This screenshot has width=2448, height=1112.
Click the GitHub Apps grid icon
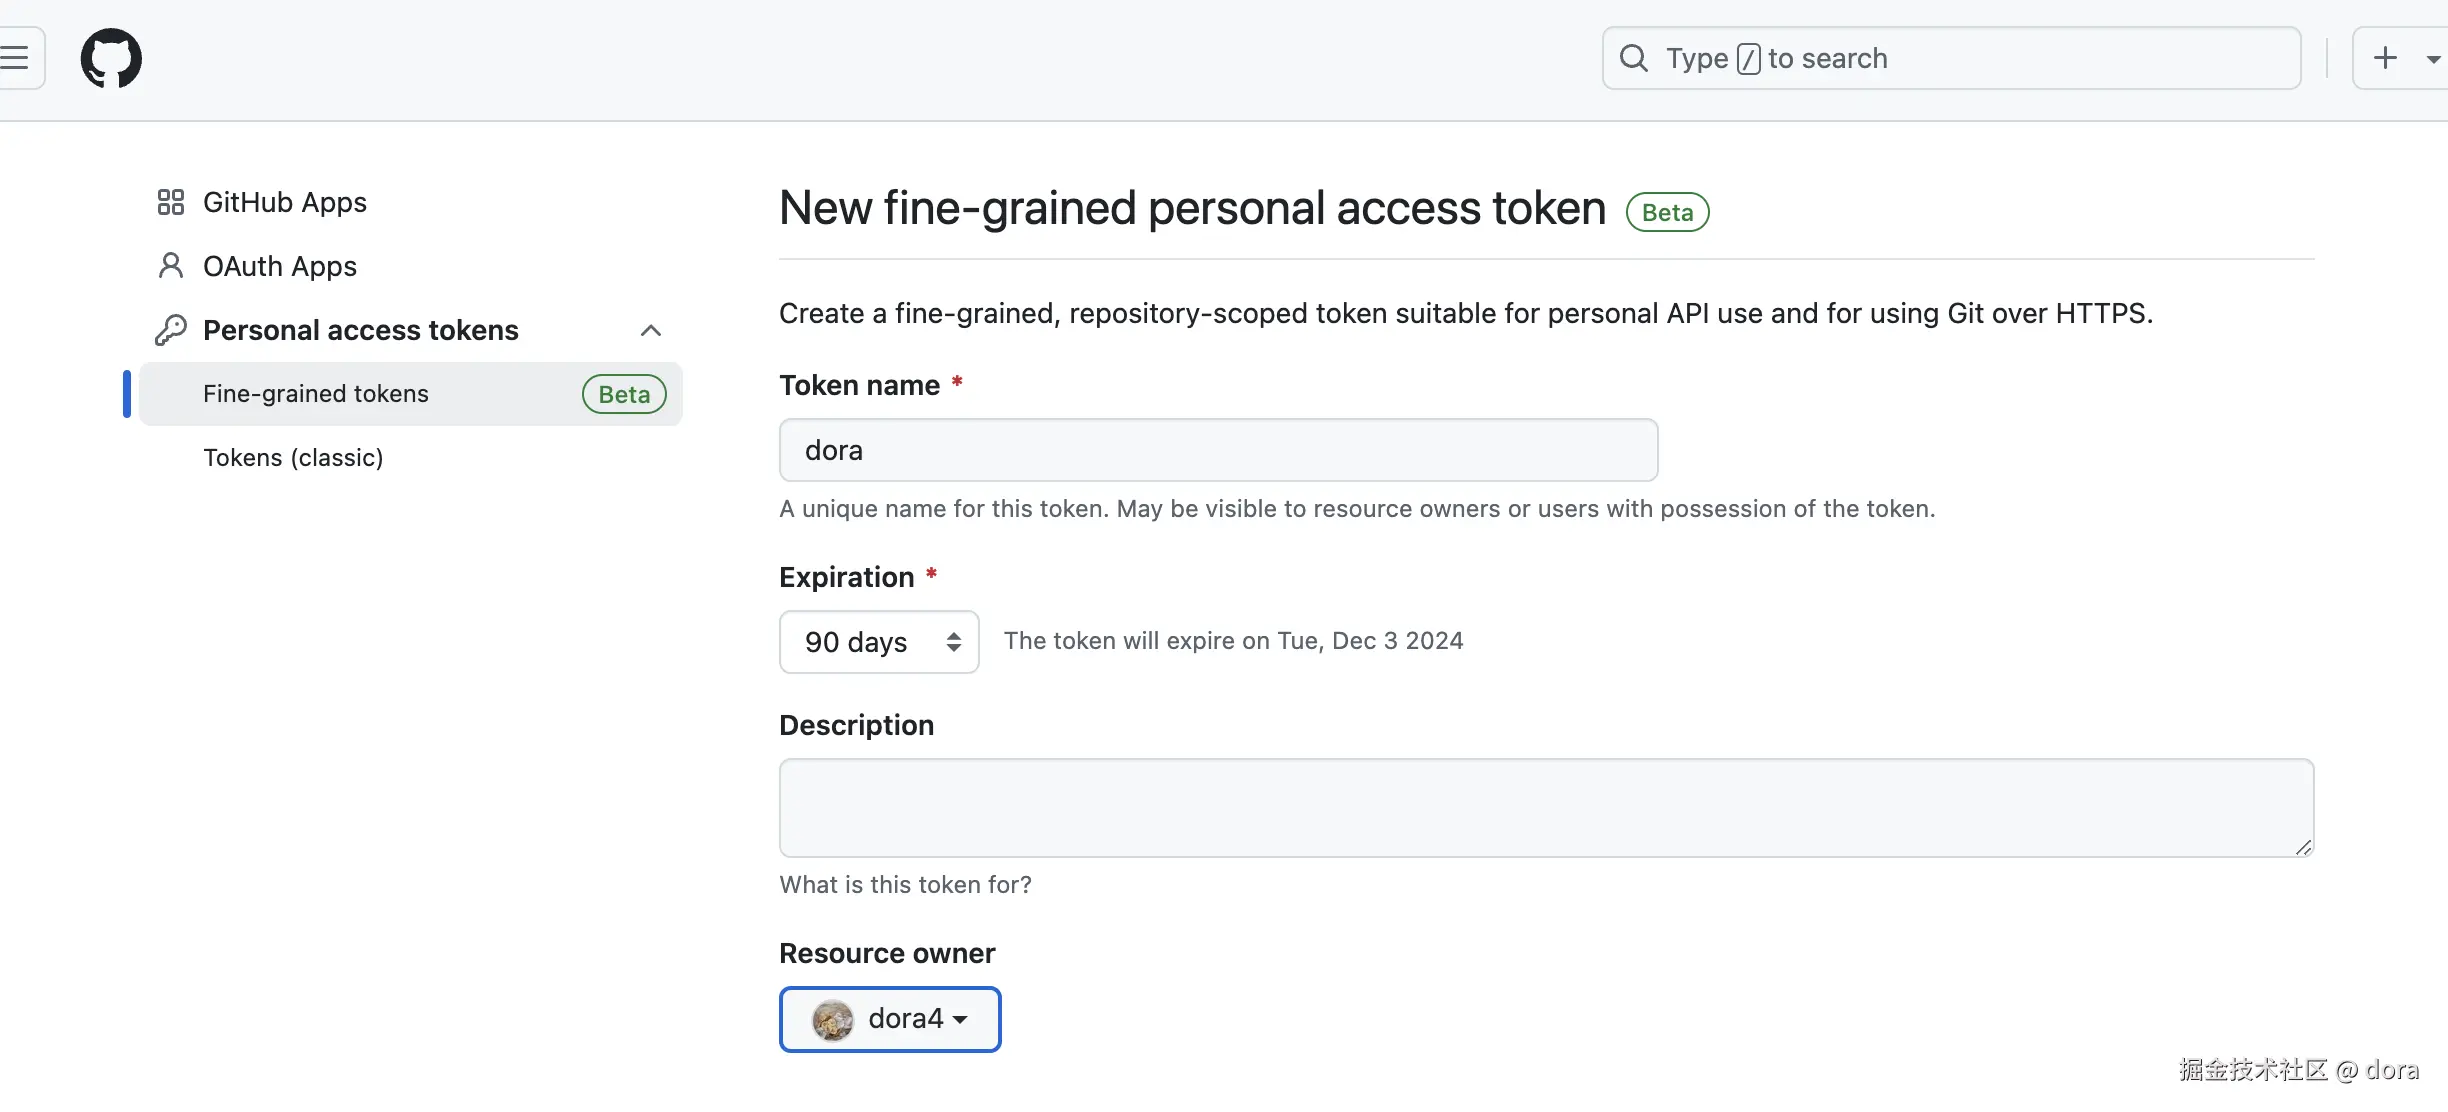coord(171,202)
